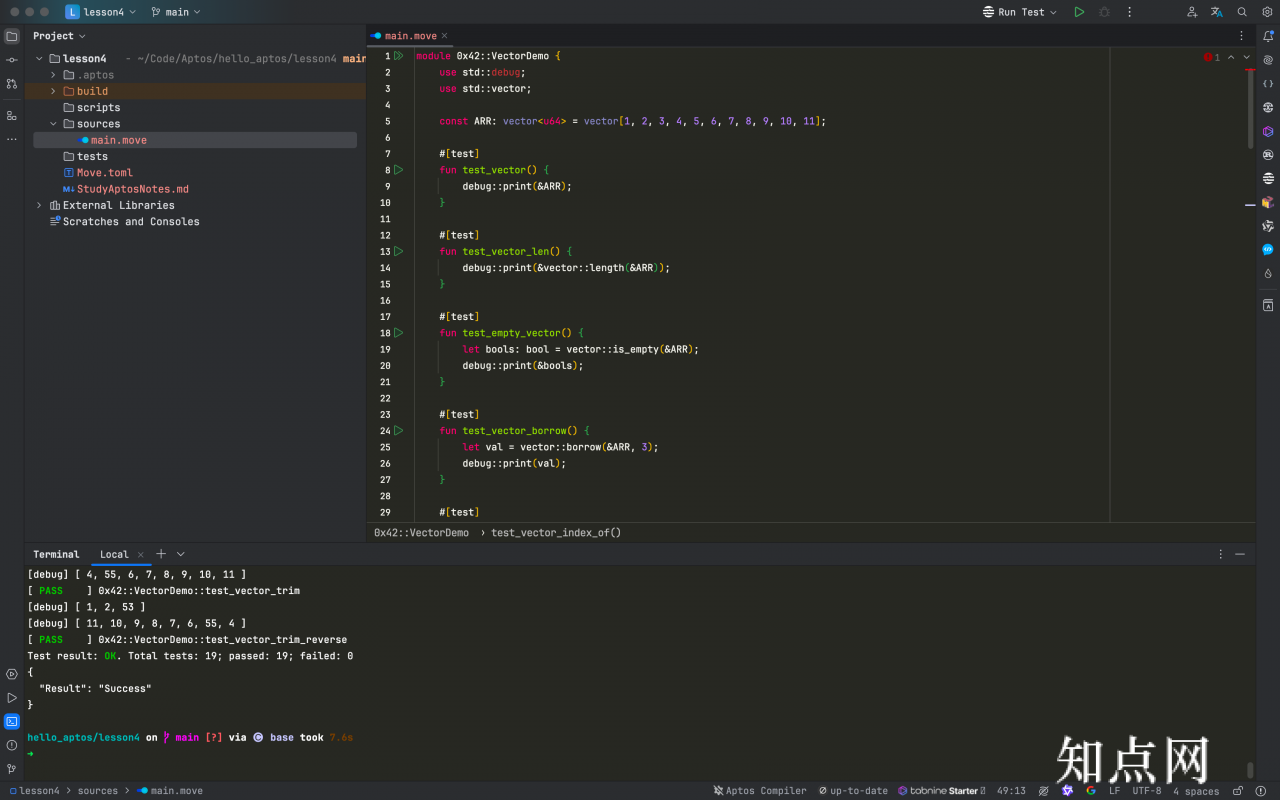Run test_vector from gutter

398,170
